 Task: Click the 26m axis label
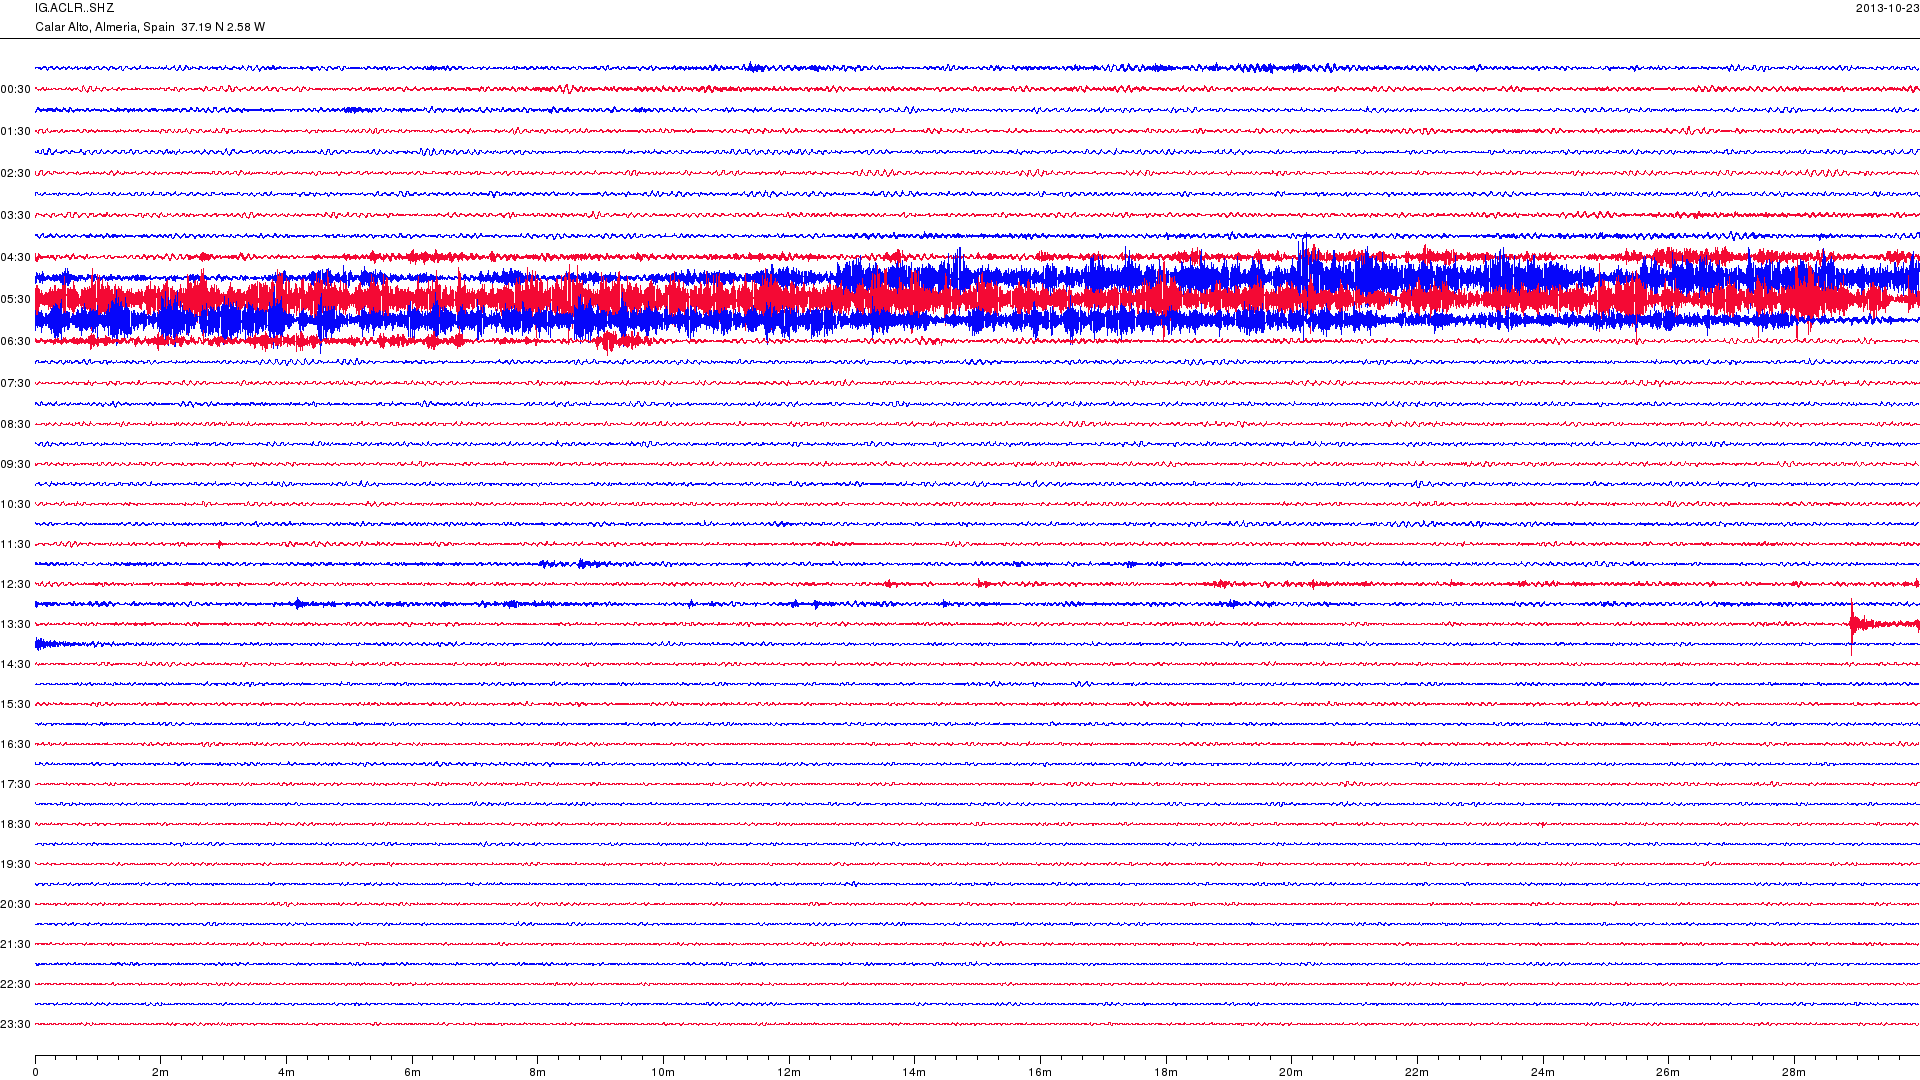tap(1668, 1073)
